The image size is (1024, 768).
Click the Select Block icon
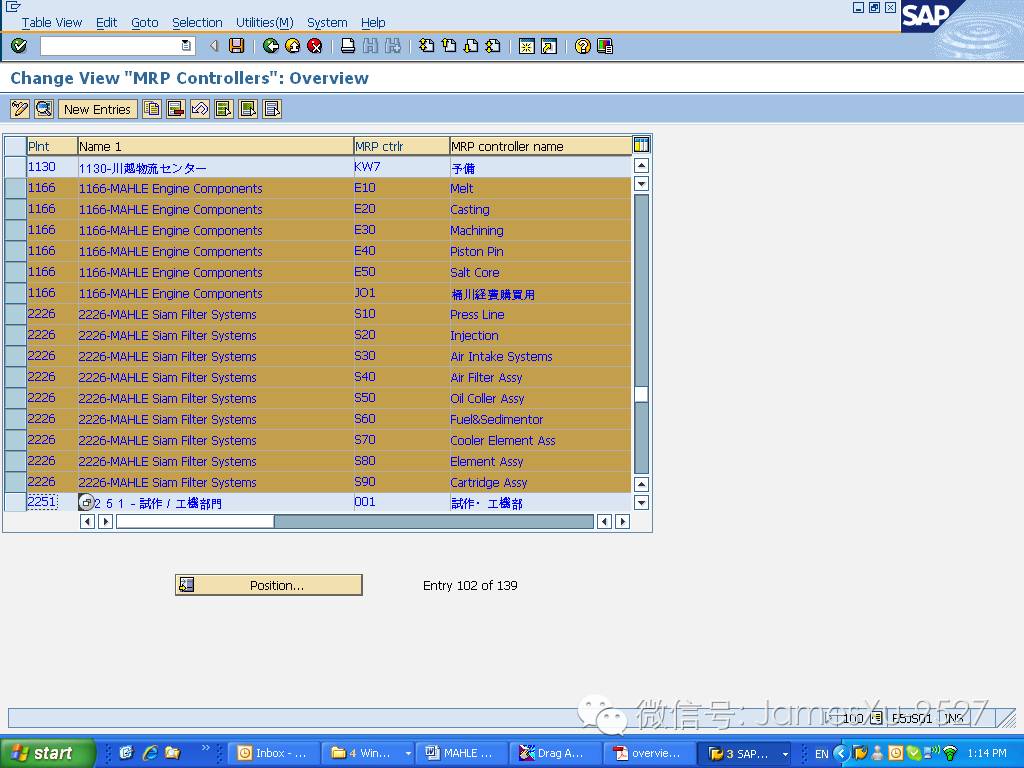[248, 109]
